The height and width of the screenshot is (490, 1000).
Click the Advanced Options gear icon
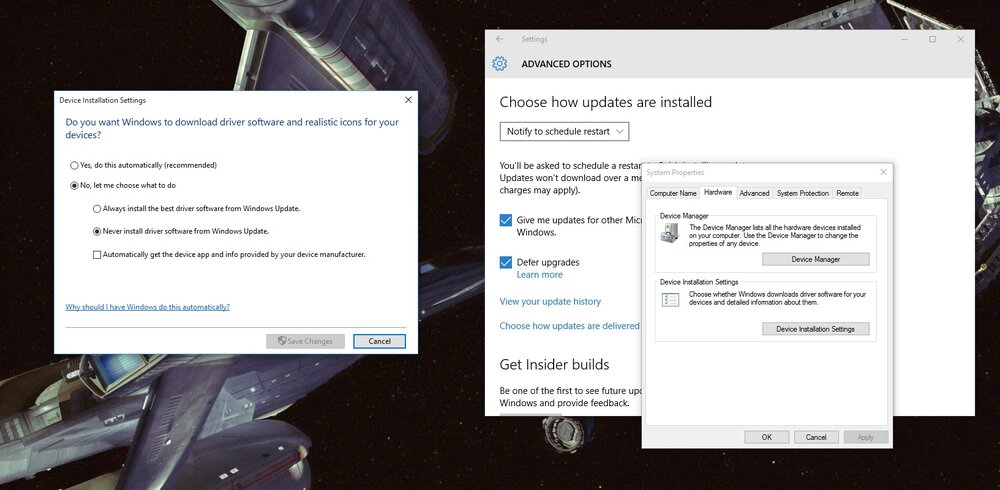pos(499,64)
